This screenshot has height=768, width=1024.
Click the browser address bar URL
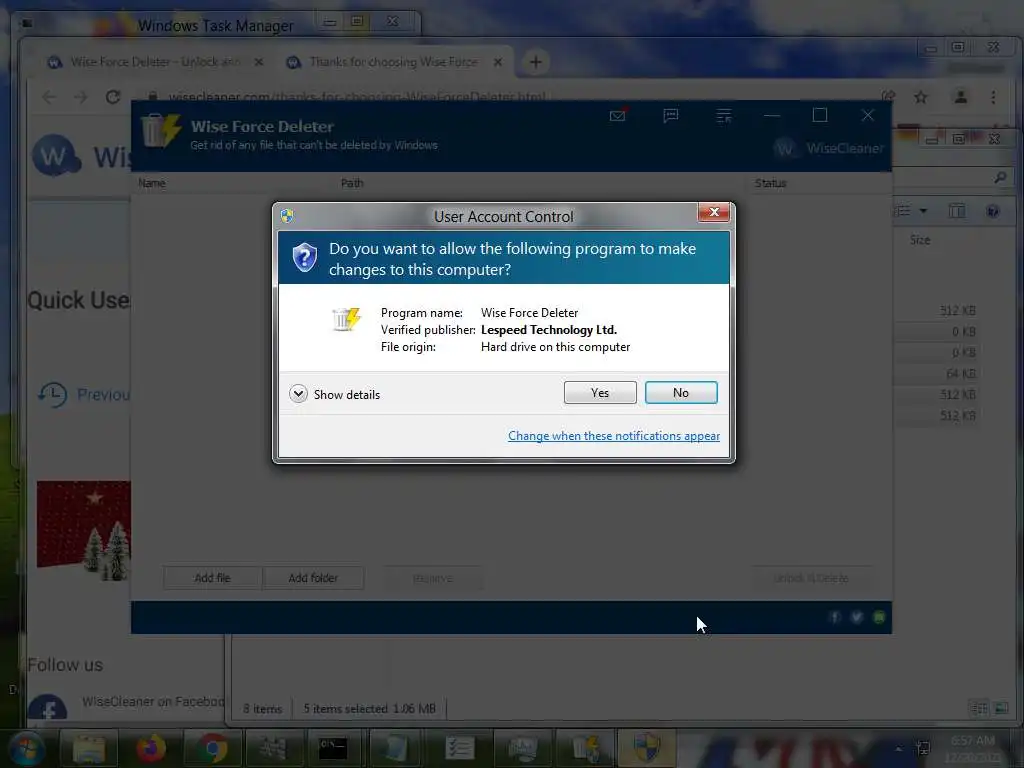(x=357, y=97)
